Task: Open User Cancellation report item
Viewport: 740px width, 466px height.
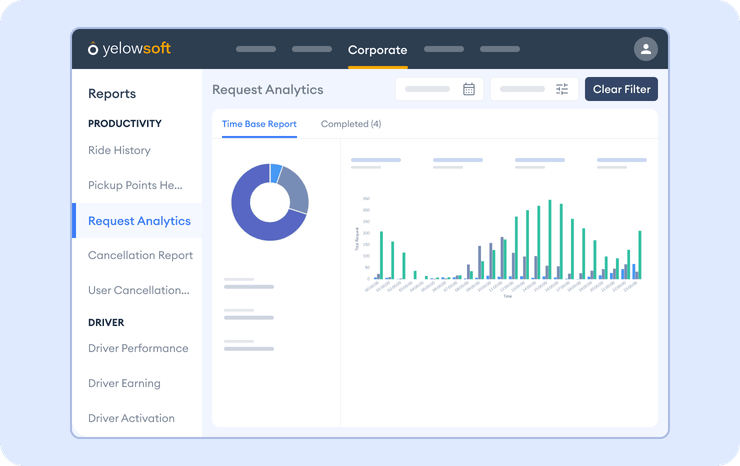Action: 138,290
